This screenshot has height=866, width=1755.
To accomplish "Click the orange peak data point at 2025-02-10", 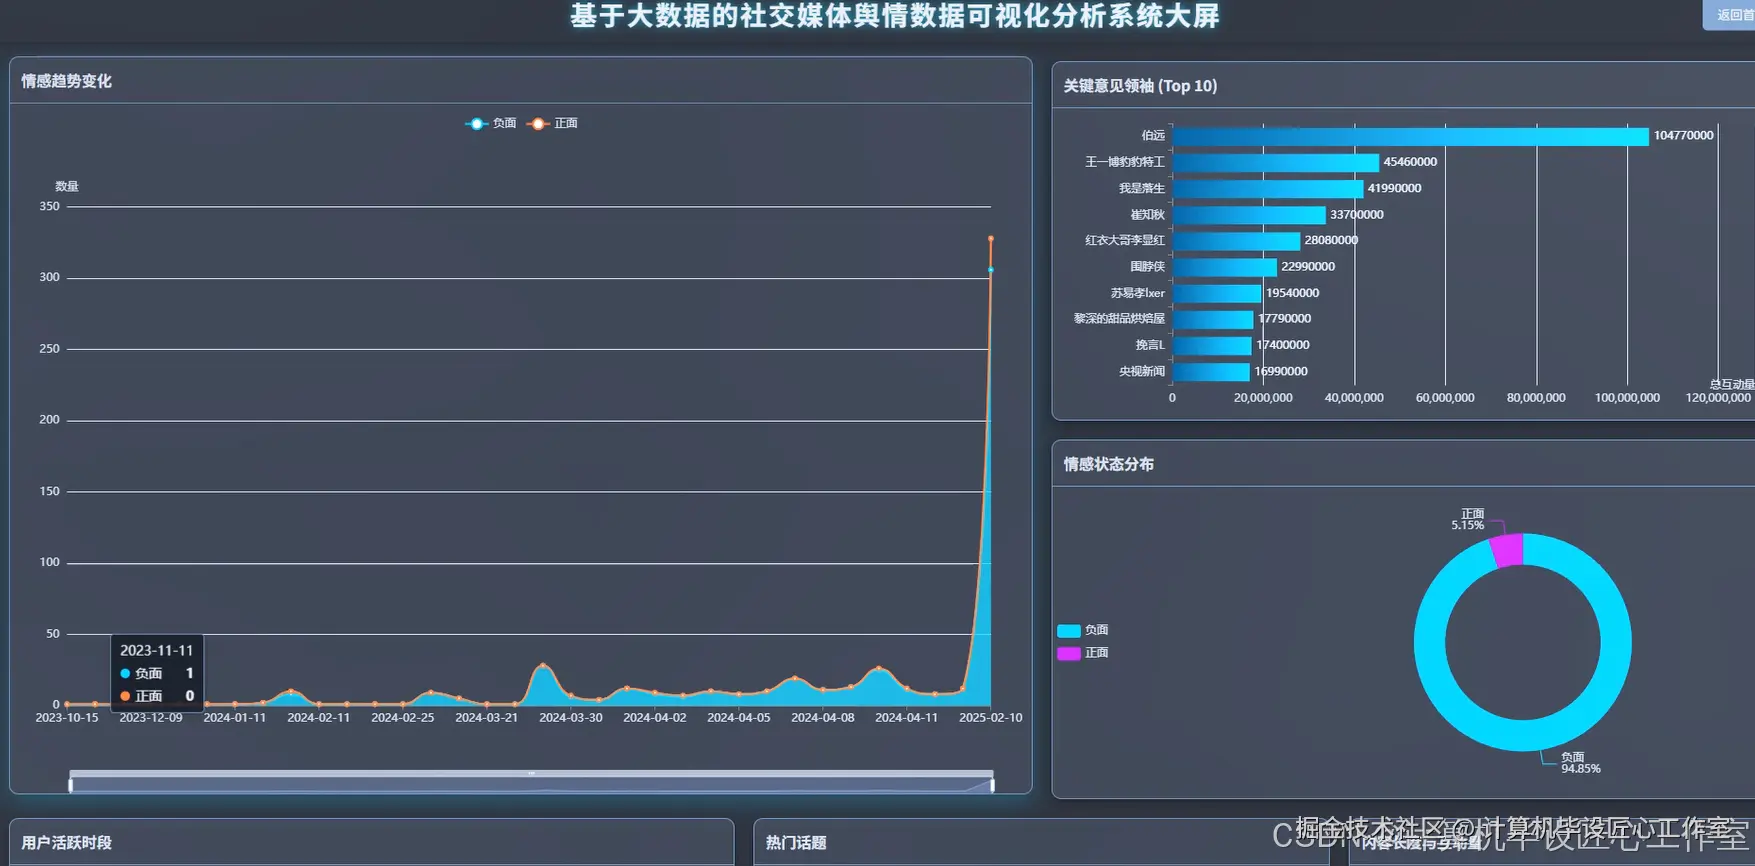I will tap(991, 238).
